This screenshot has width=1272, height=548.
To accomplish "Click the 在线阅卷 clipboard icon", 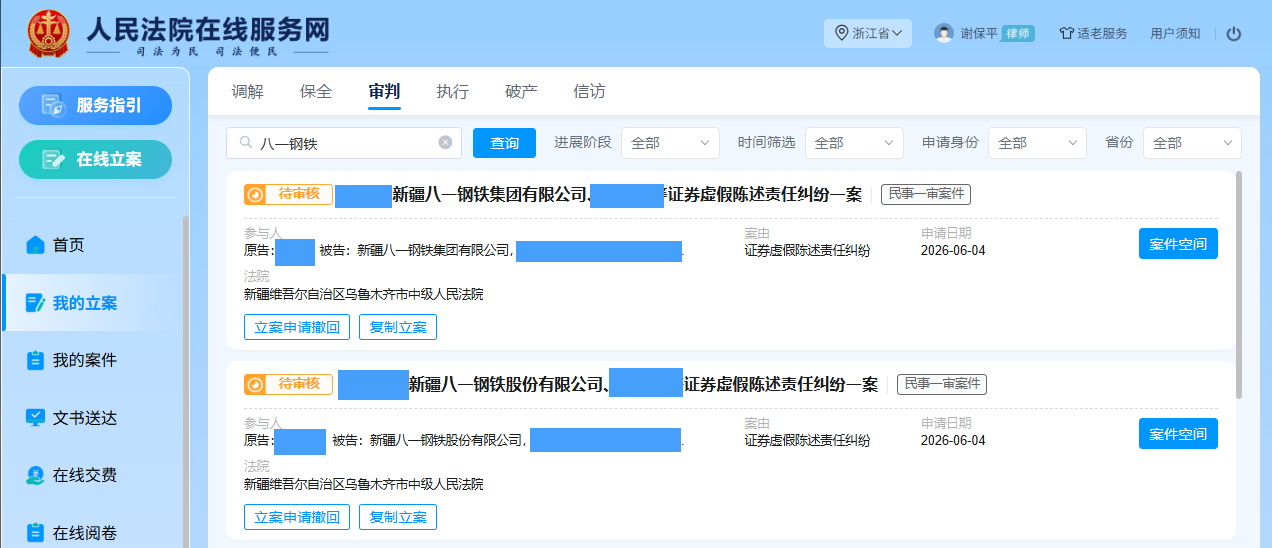I will (36, 533).
